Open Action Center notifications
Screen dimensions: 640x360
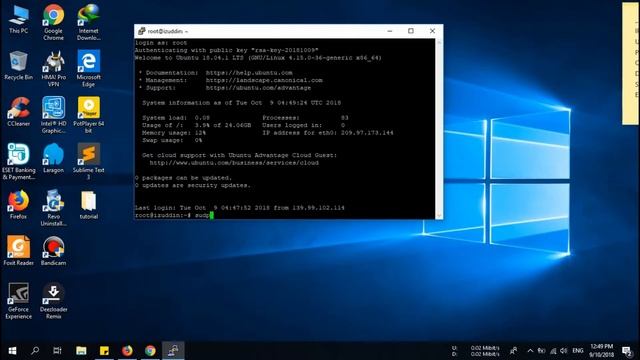click(x=627, y=351)
